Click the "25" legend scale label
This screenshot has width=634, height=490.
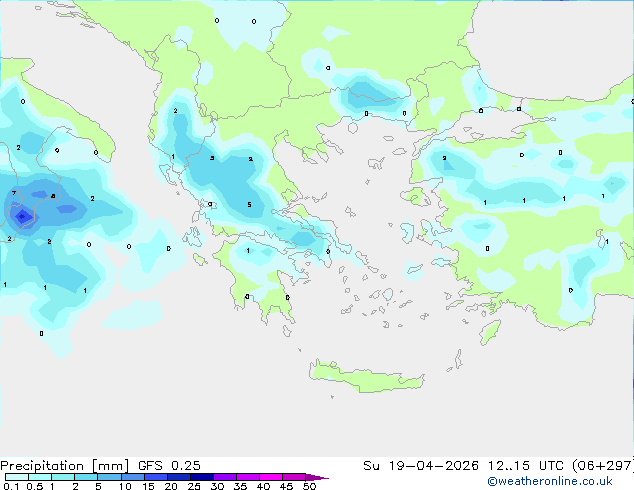(x=194, y=486)
